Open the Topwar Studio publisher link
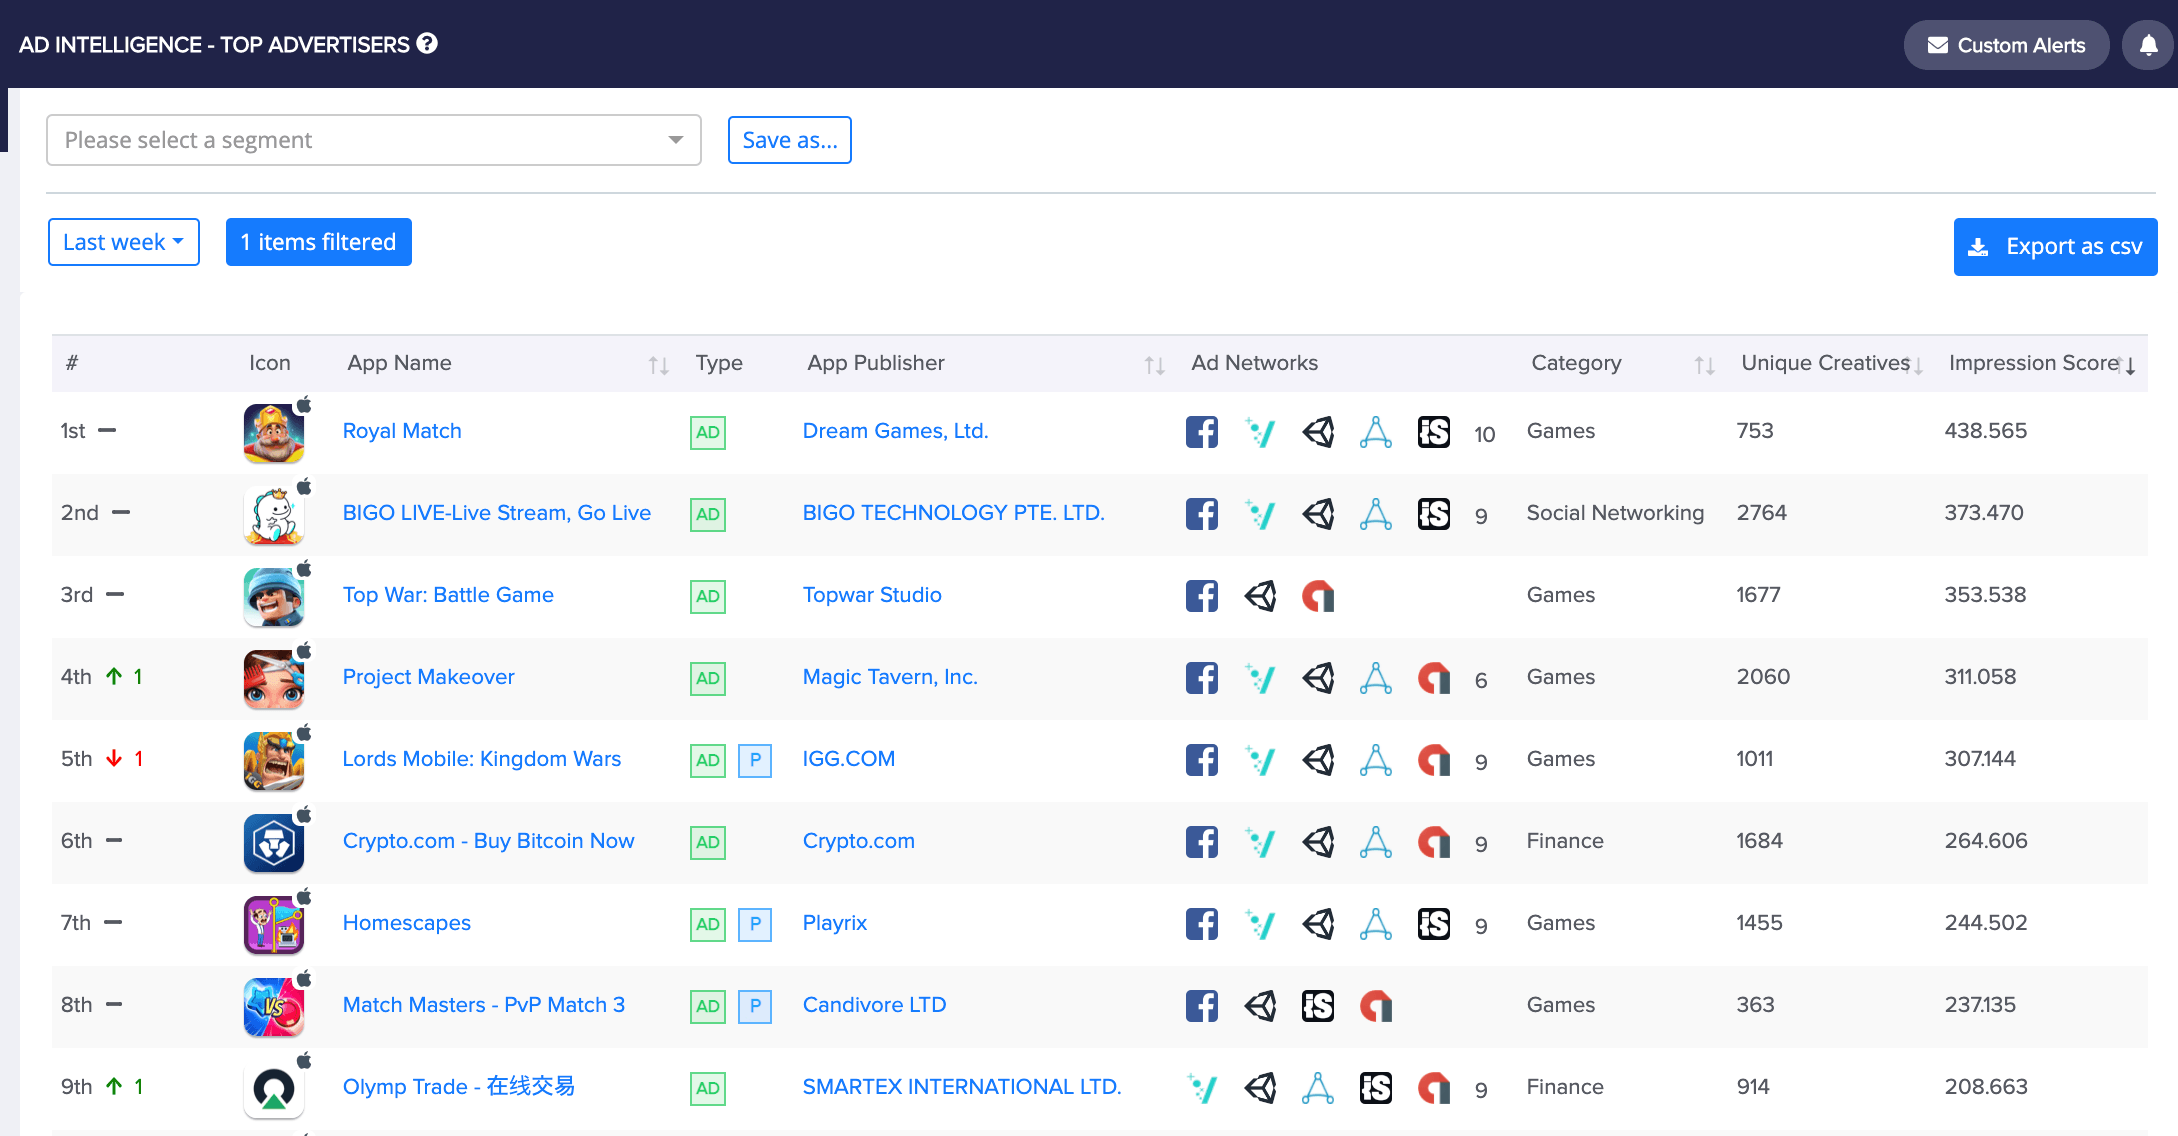Viewport: 2178px width, 1136px height. (872, 595)
